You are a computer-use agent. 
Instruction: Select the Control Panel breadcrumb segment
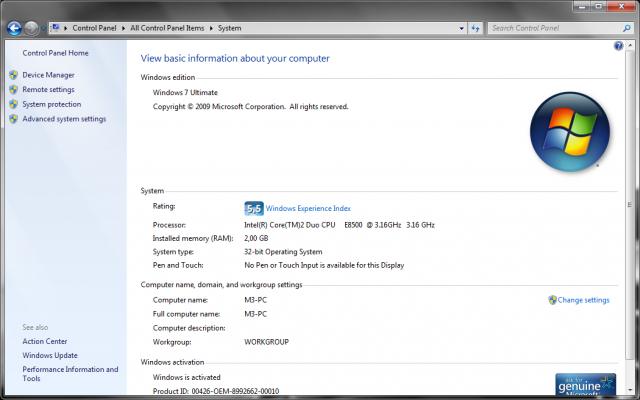coord(94,28)
